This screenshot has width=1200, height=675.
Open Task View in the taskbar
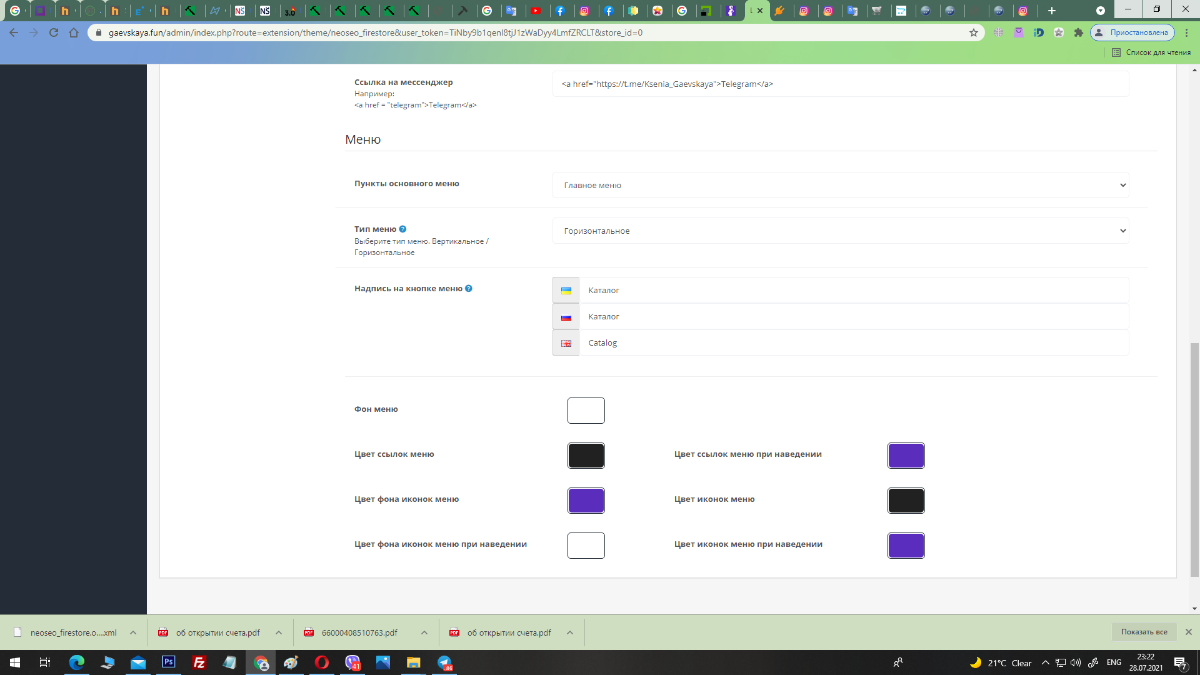(46, 662)
